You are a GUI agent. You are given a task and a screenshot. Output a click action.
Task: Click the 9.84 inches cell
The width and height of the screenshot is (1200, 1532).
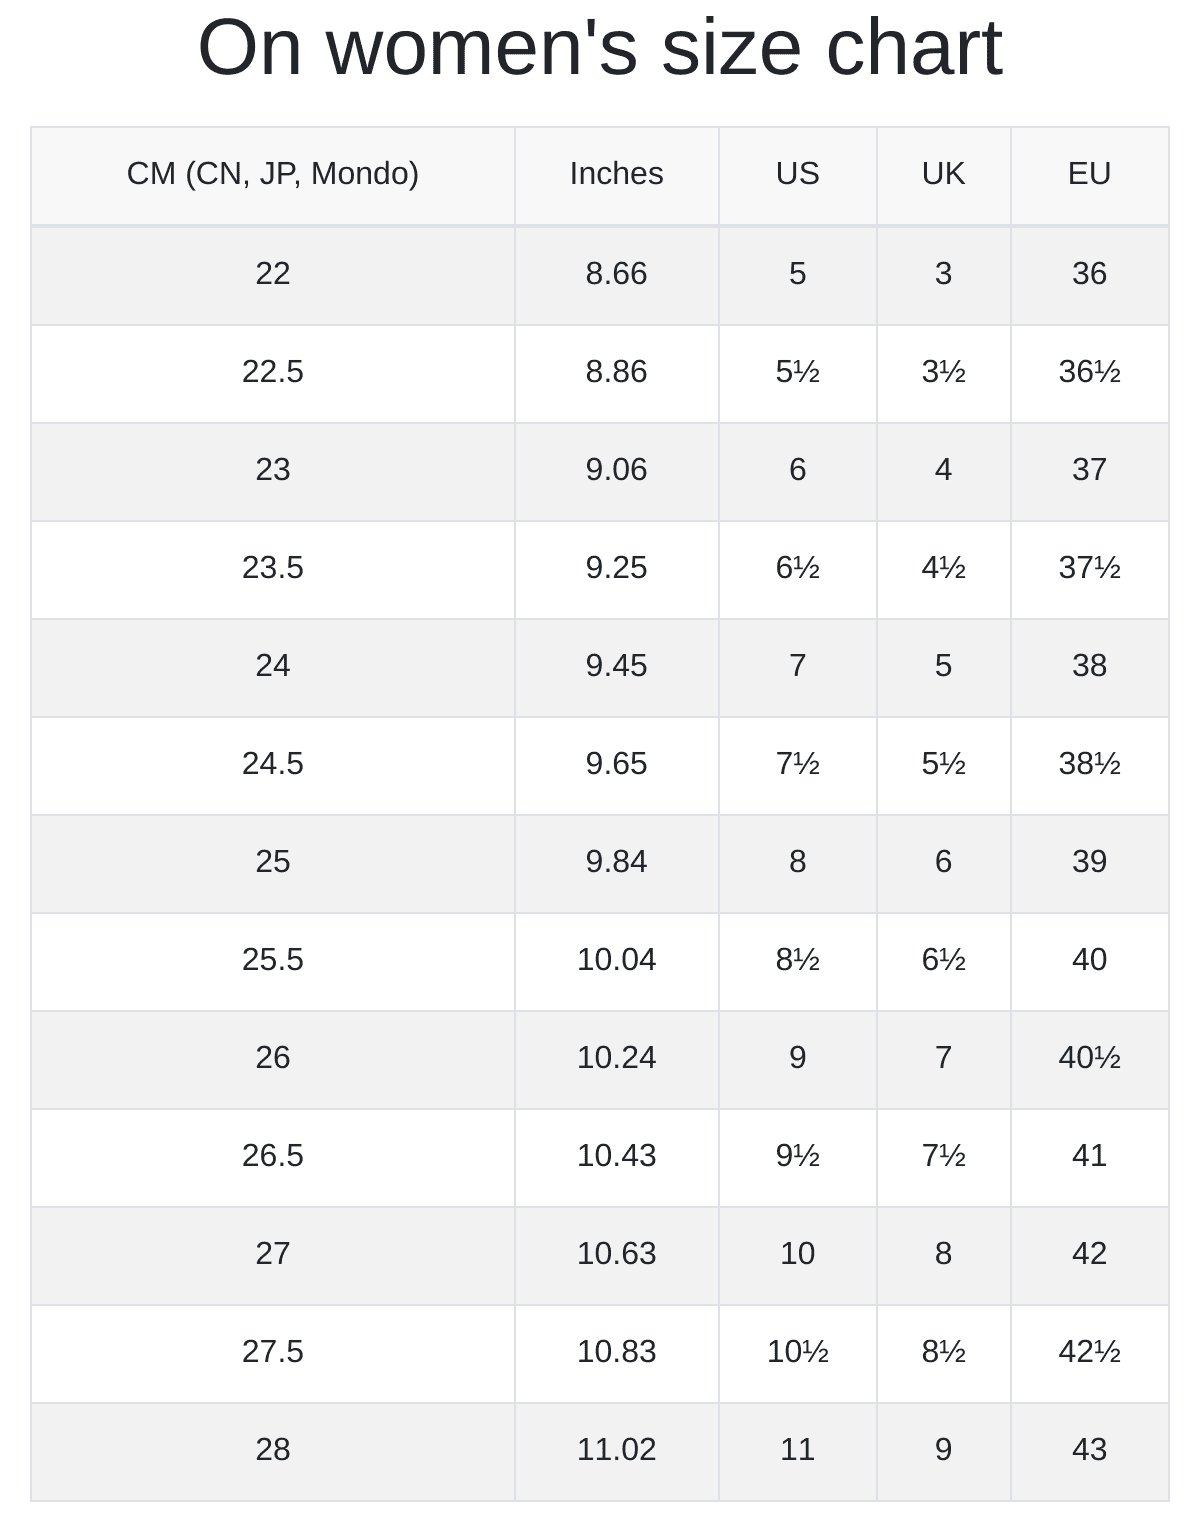[x=616, y=862]
